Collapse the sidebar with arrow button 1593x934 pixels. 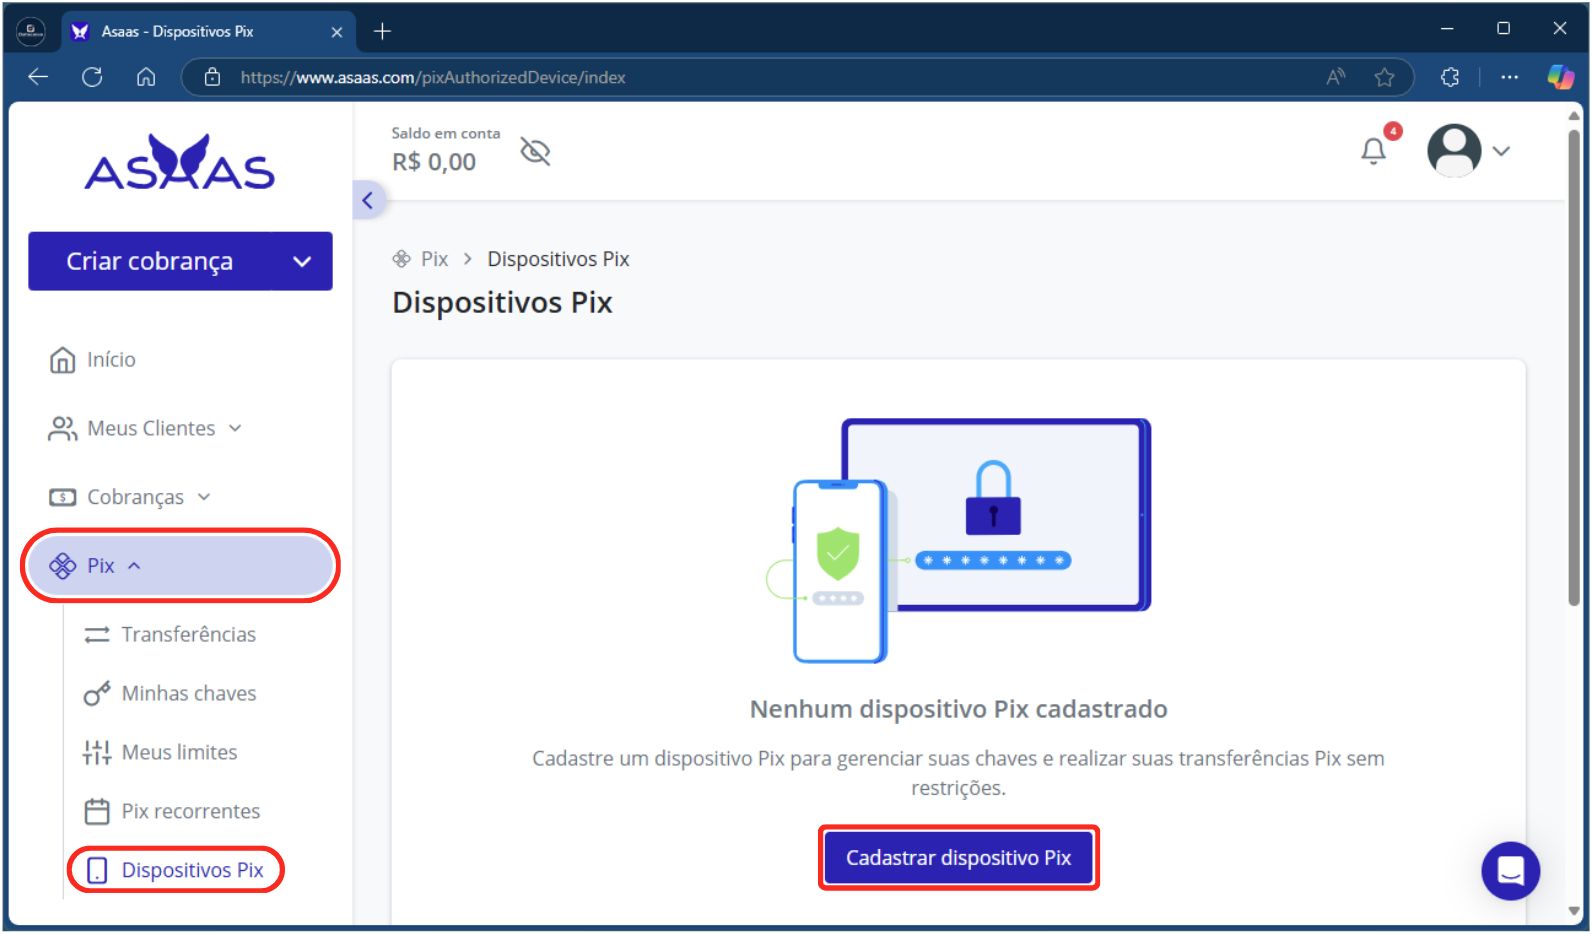pos(368,200)
